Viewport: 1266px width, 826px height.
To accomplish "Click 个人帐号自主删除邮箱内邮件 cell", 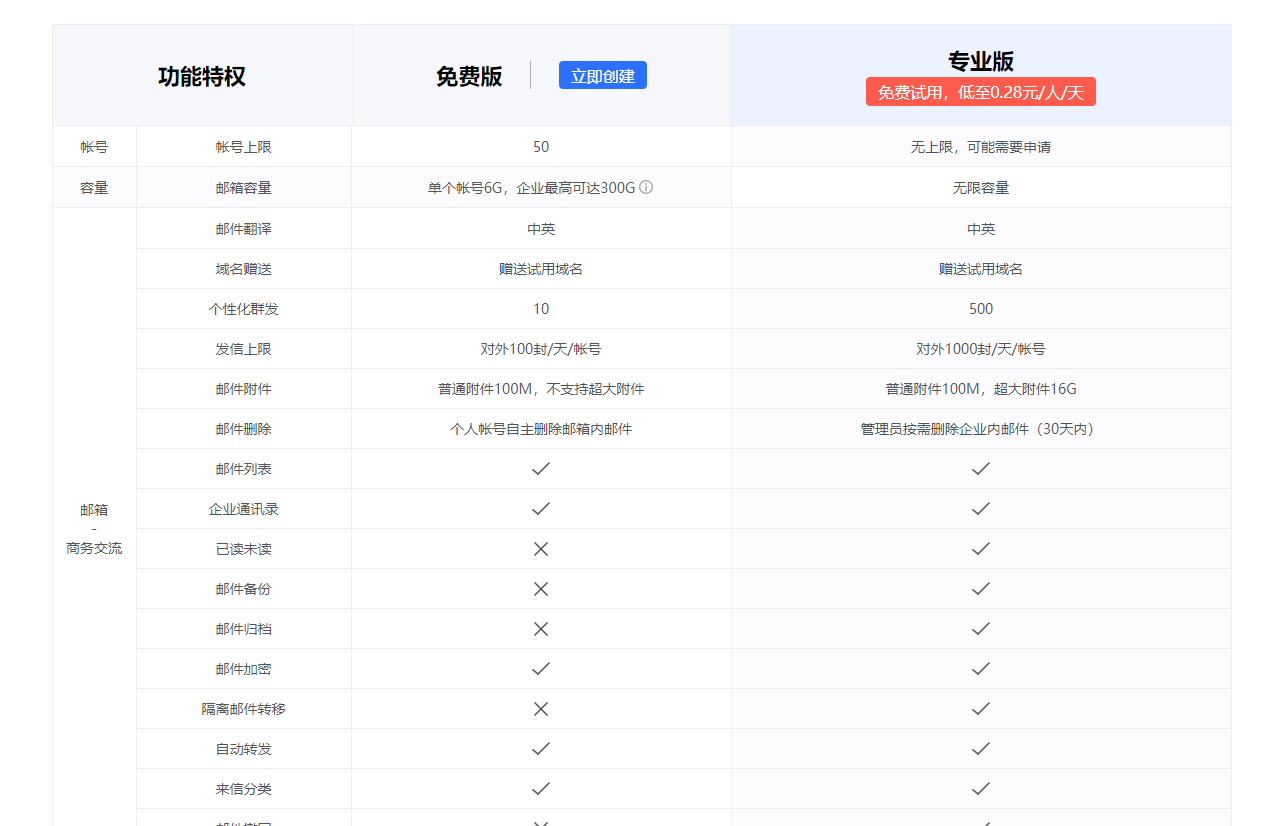I will tap(541, 429).
